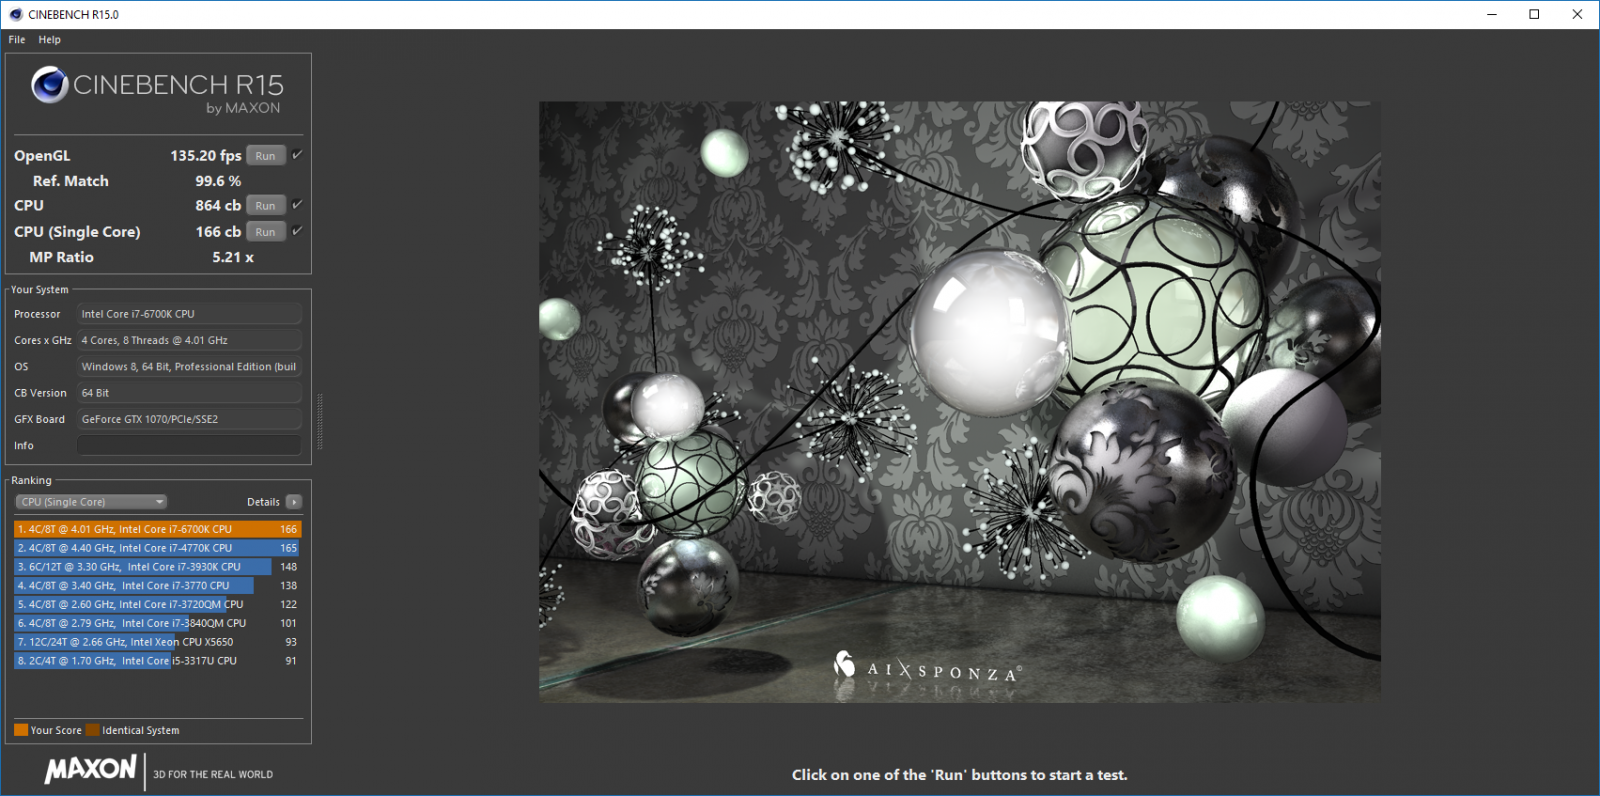Select ranking row 2 Intel Core i7-4770K

click(x=158, y=548)
